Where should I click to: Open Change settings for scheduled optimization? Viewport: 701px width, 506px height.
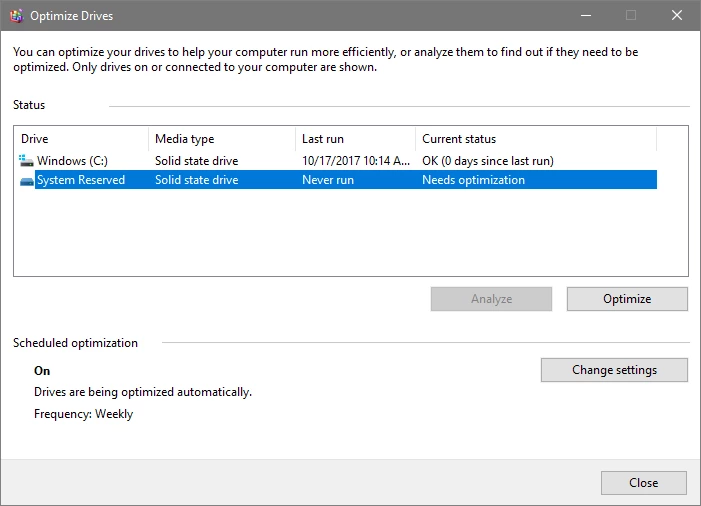614,370
